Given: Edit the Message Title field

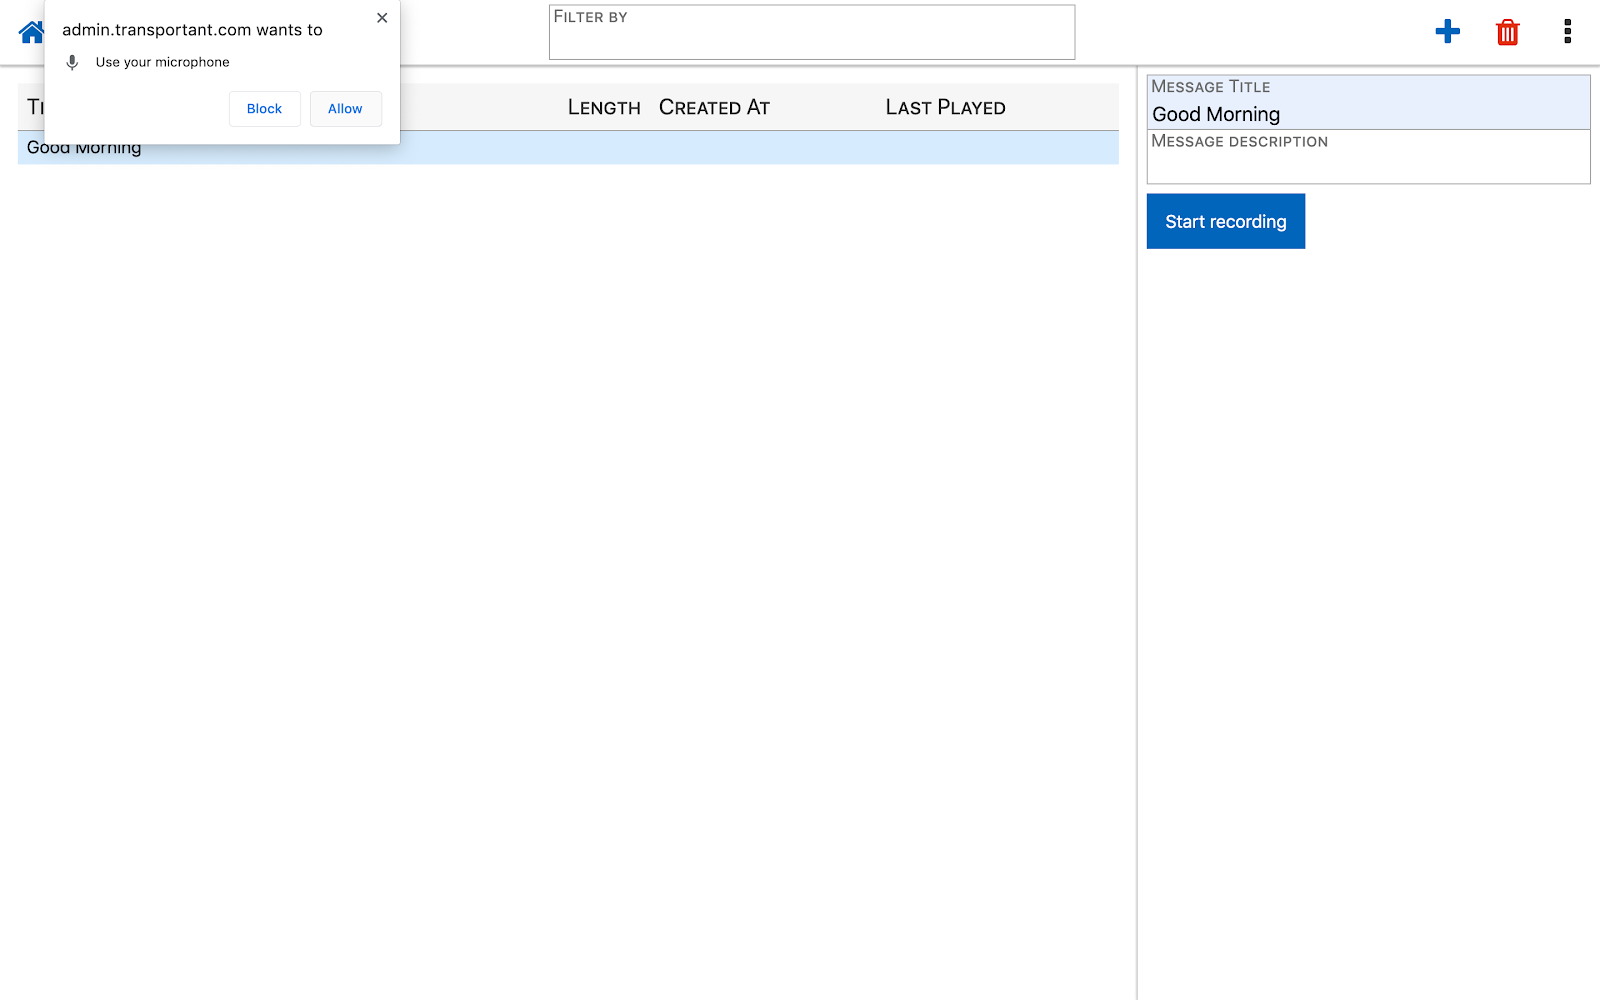Looking at the screenshot, I should pos(1368,103).
